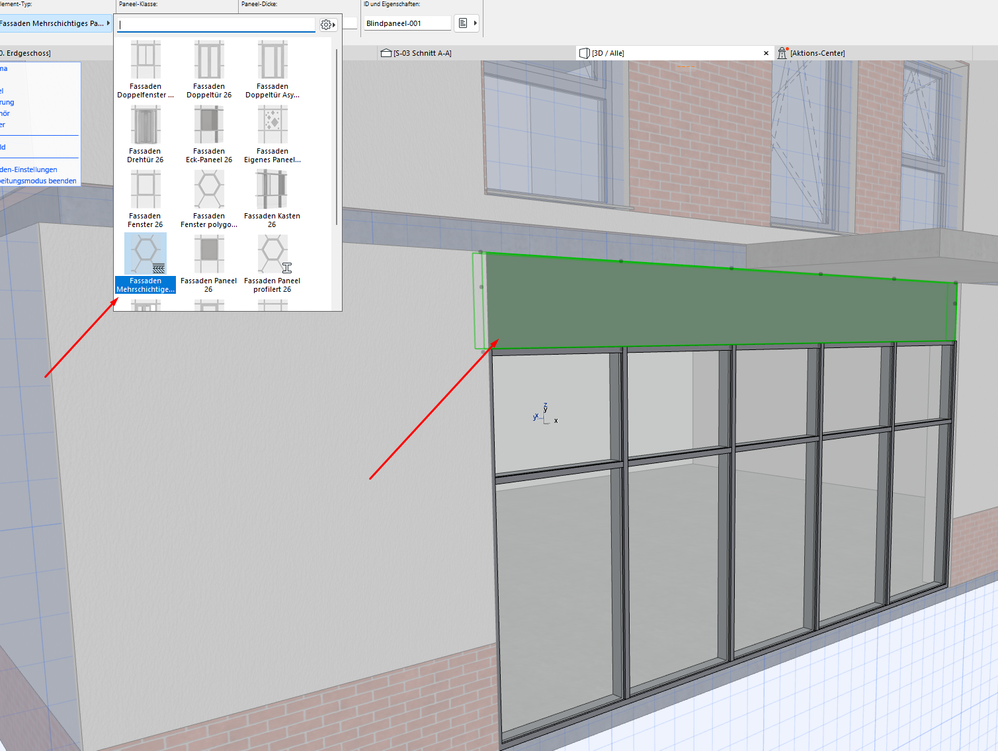Select the Fassaden Drehtür 26 panel
The height and width of the screenshot is (751, 998).
click(x=146, y=133)
